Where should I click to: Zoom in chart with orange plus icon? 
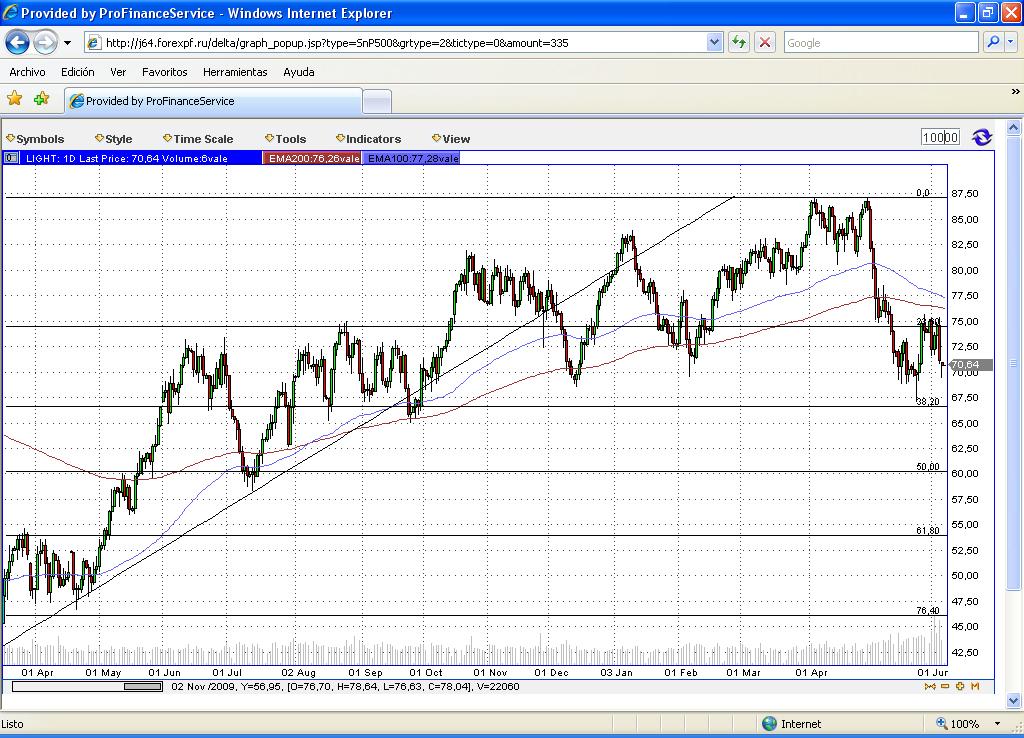click(x=960, y=686)
